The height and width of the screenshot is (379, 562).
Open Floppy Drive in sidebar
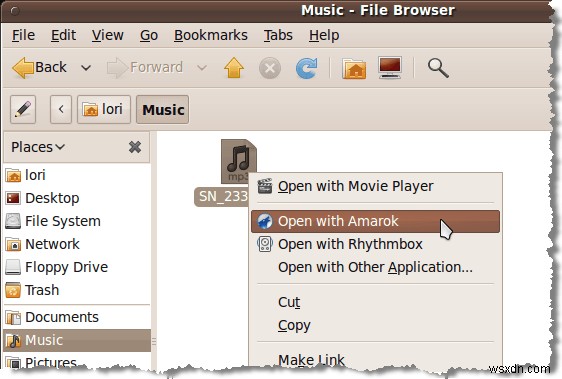(x=77, y=267)
